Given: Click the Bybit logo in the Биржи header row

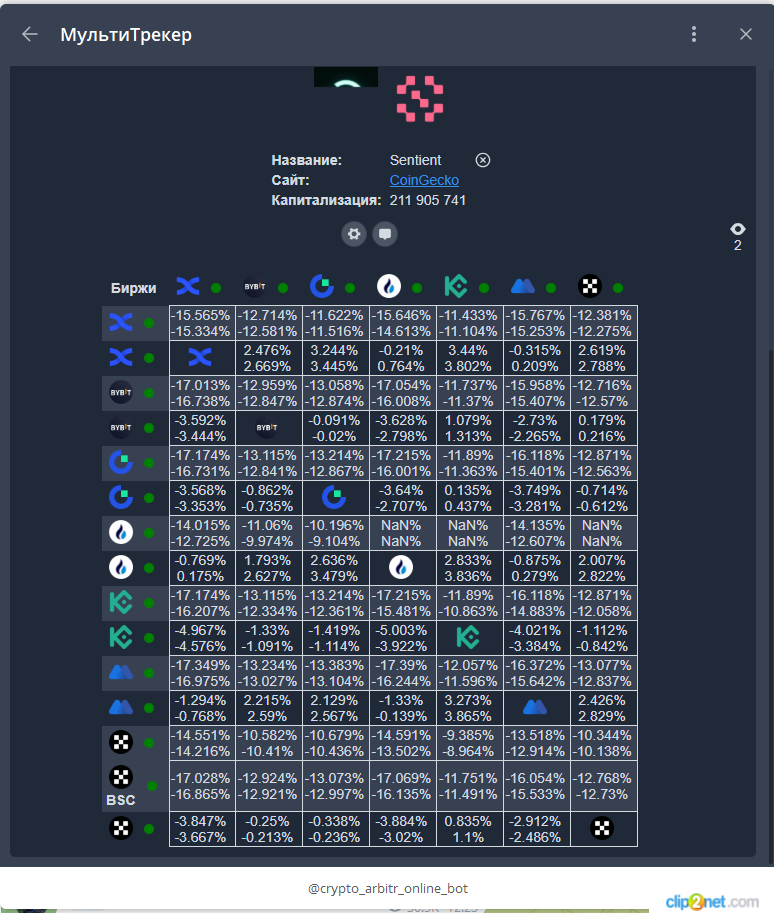Looking at the screenshot, I should coord(255,286).
